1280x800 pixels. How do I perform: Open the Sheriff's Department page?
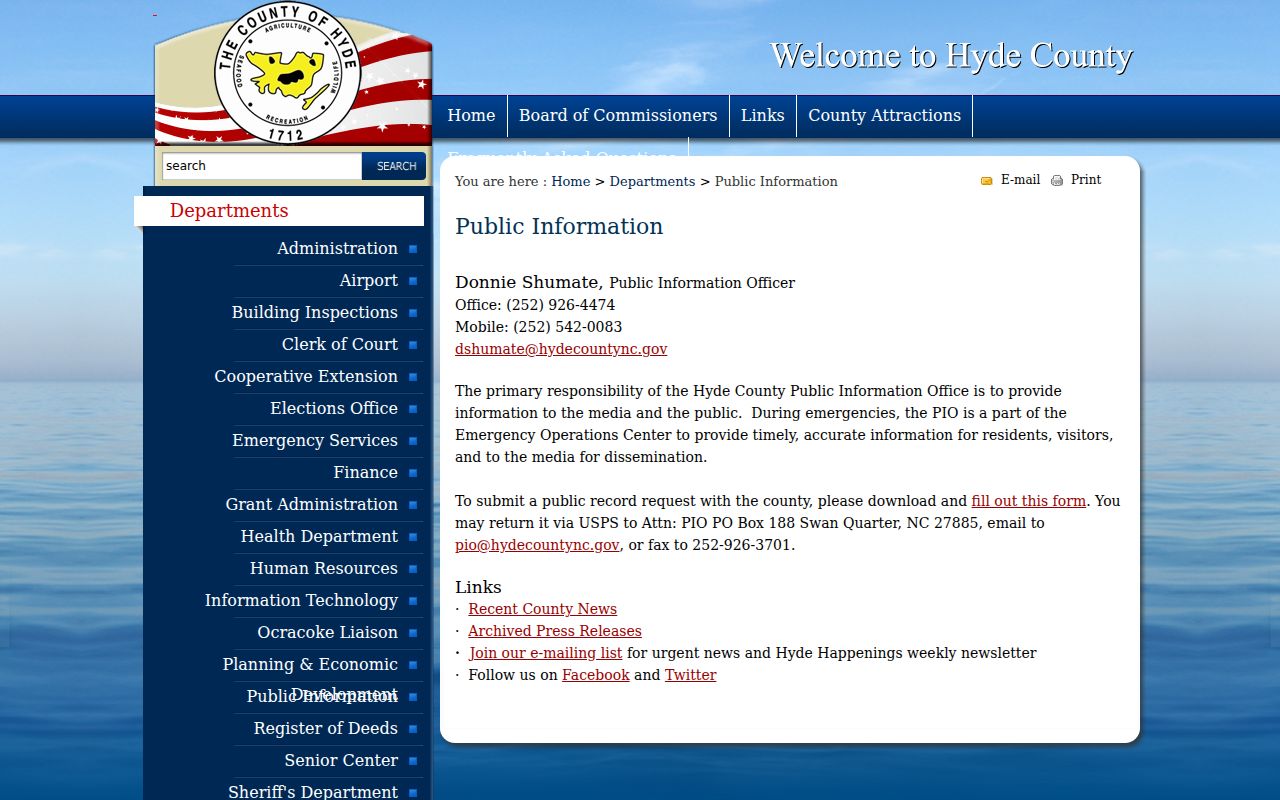313,791
